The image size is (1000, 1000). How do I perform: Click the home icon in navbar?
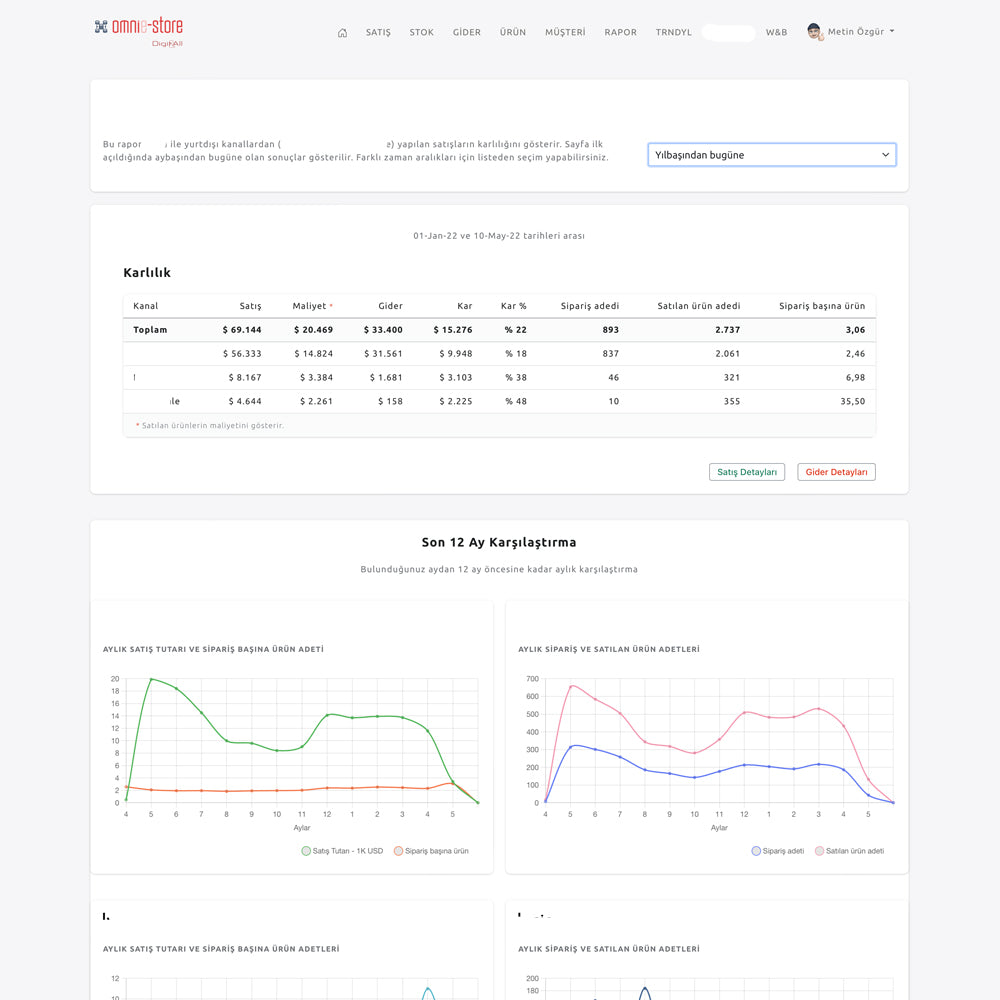coord(342,33)
